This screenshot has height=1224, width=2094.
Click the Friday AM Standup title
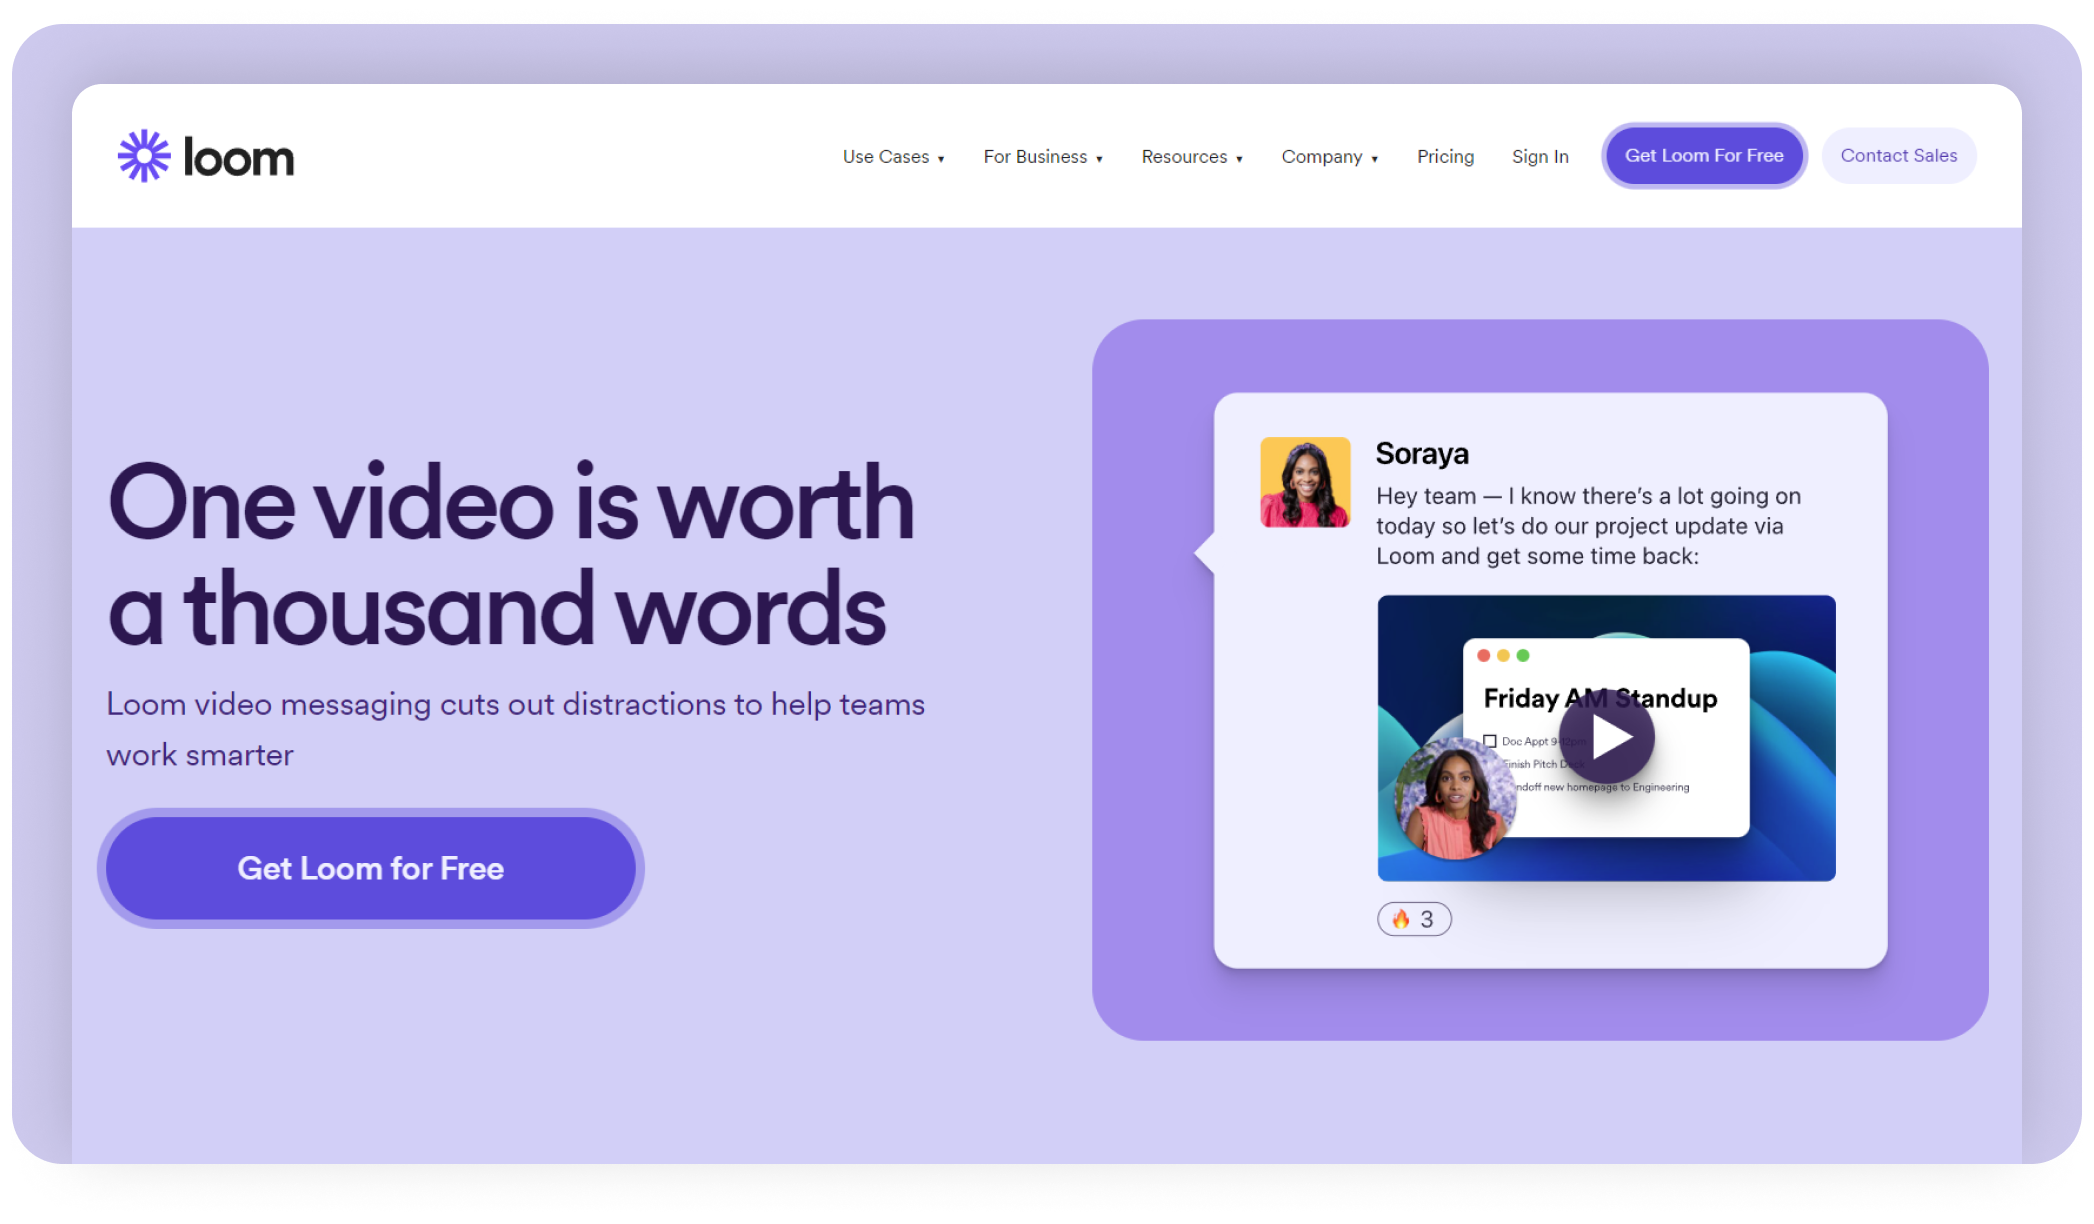1600,698
